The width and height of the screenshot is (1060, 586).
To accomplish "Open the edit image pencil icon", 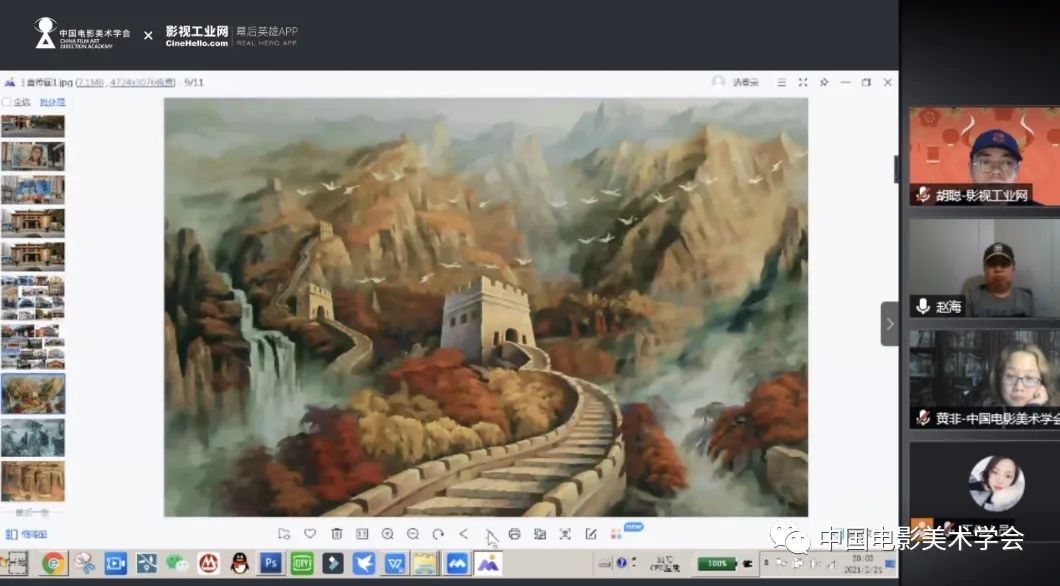I will (591, 534).
